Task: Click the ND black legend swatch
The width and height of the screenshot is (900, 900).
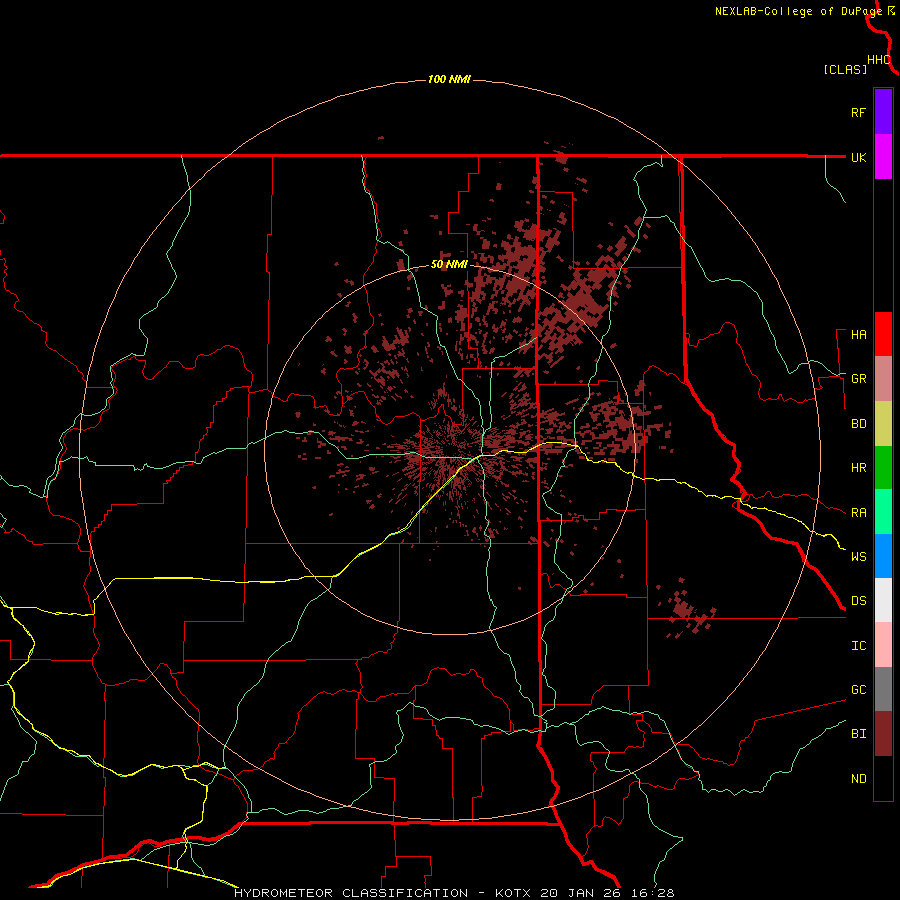Action: 883,778
